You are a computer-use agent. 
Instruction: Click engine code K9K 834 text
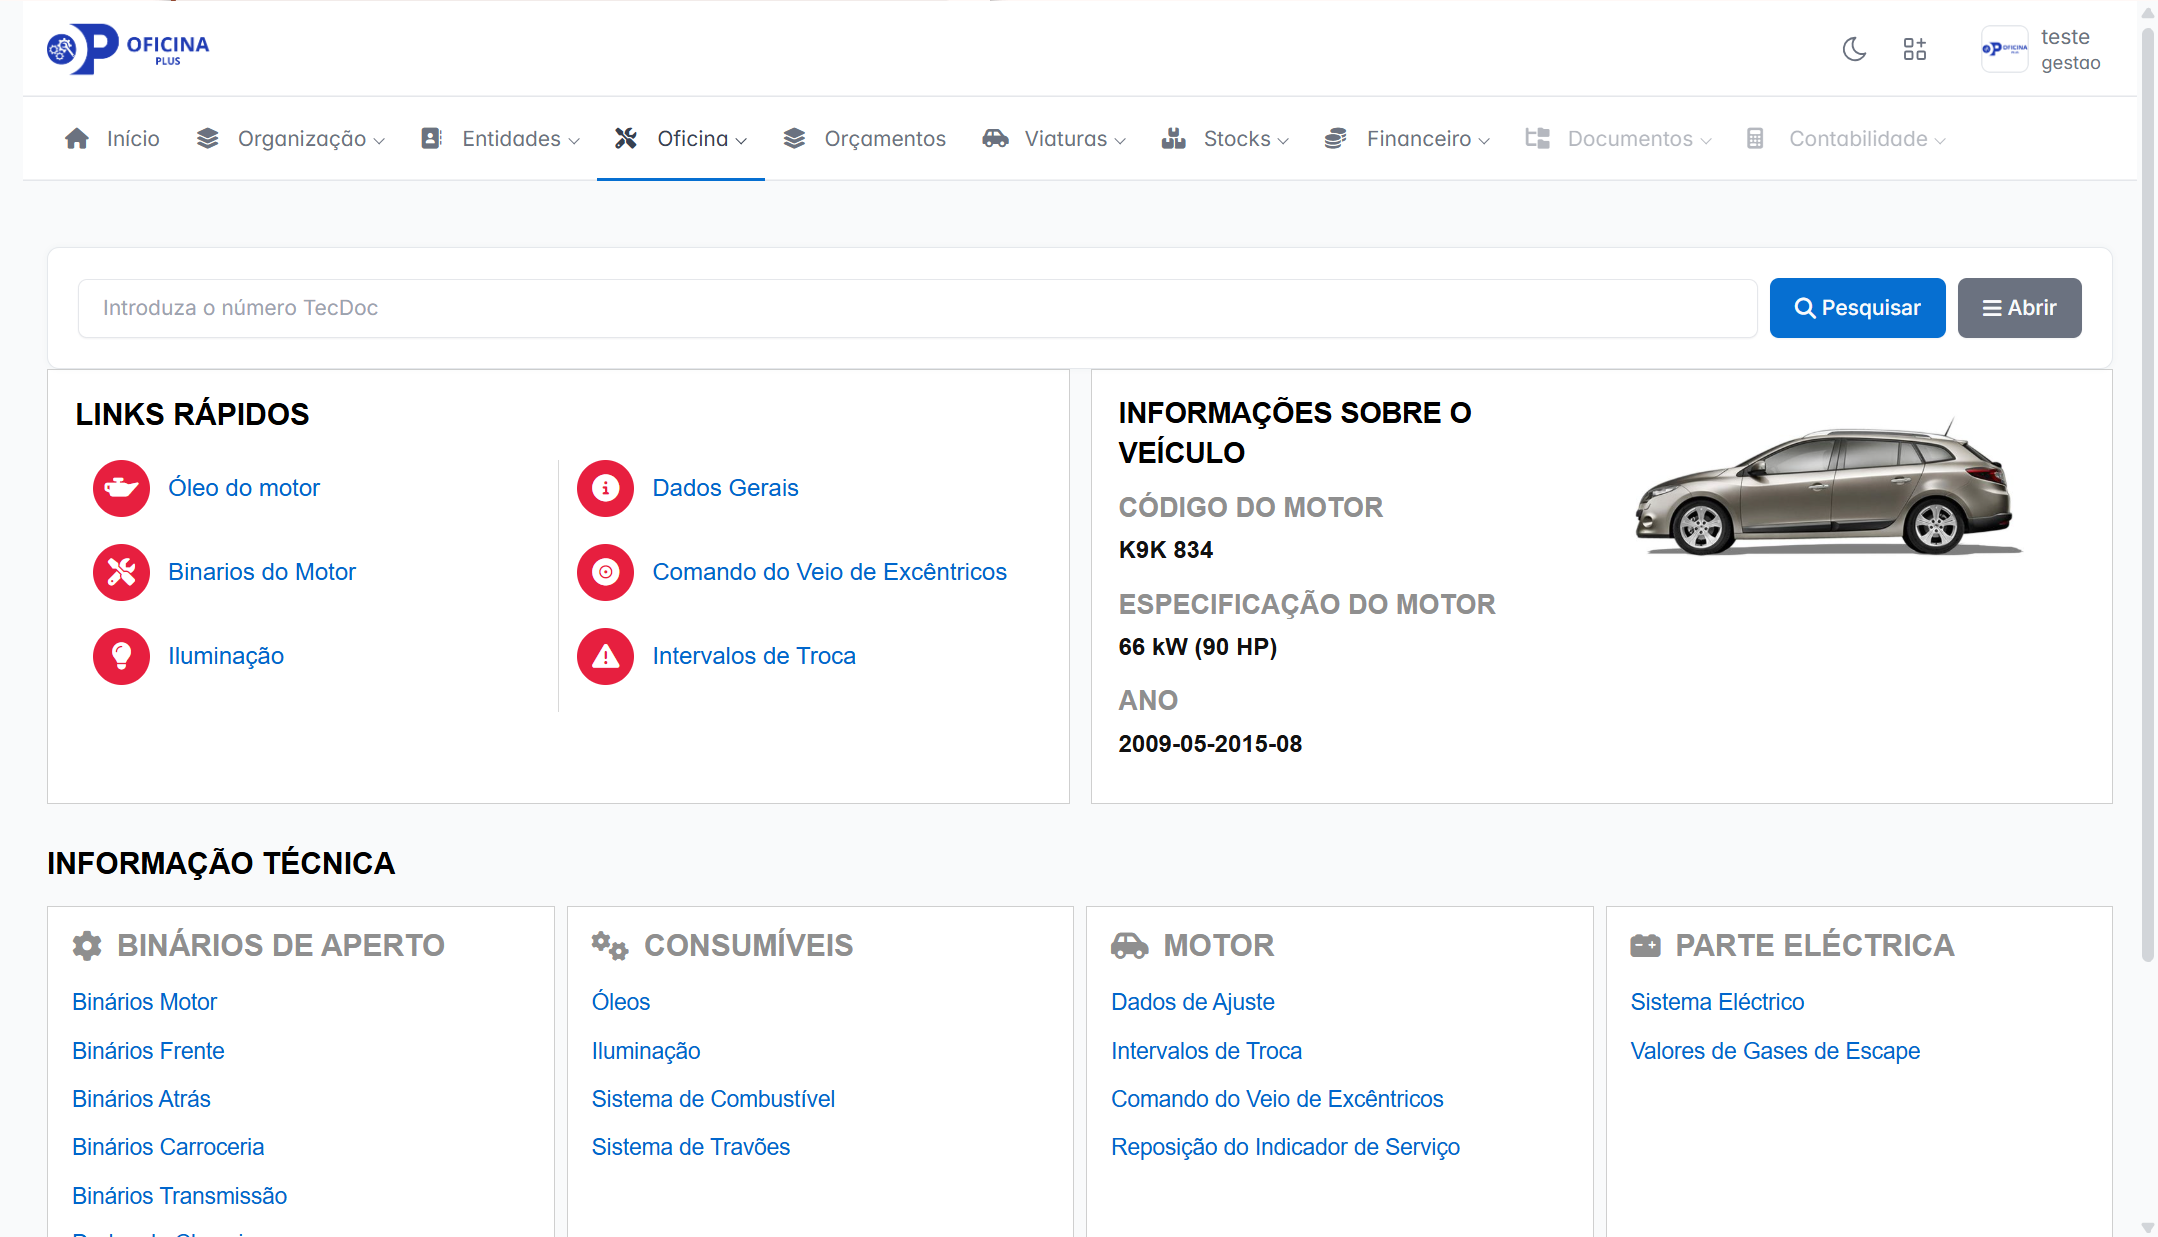(1165, 550)
